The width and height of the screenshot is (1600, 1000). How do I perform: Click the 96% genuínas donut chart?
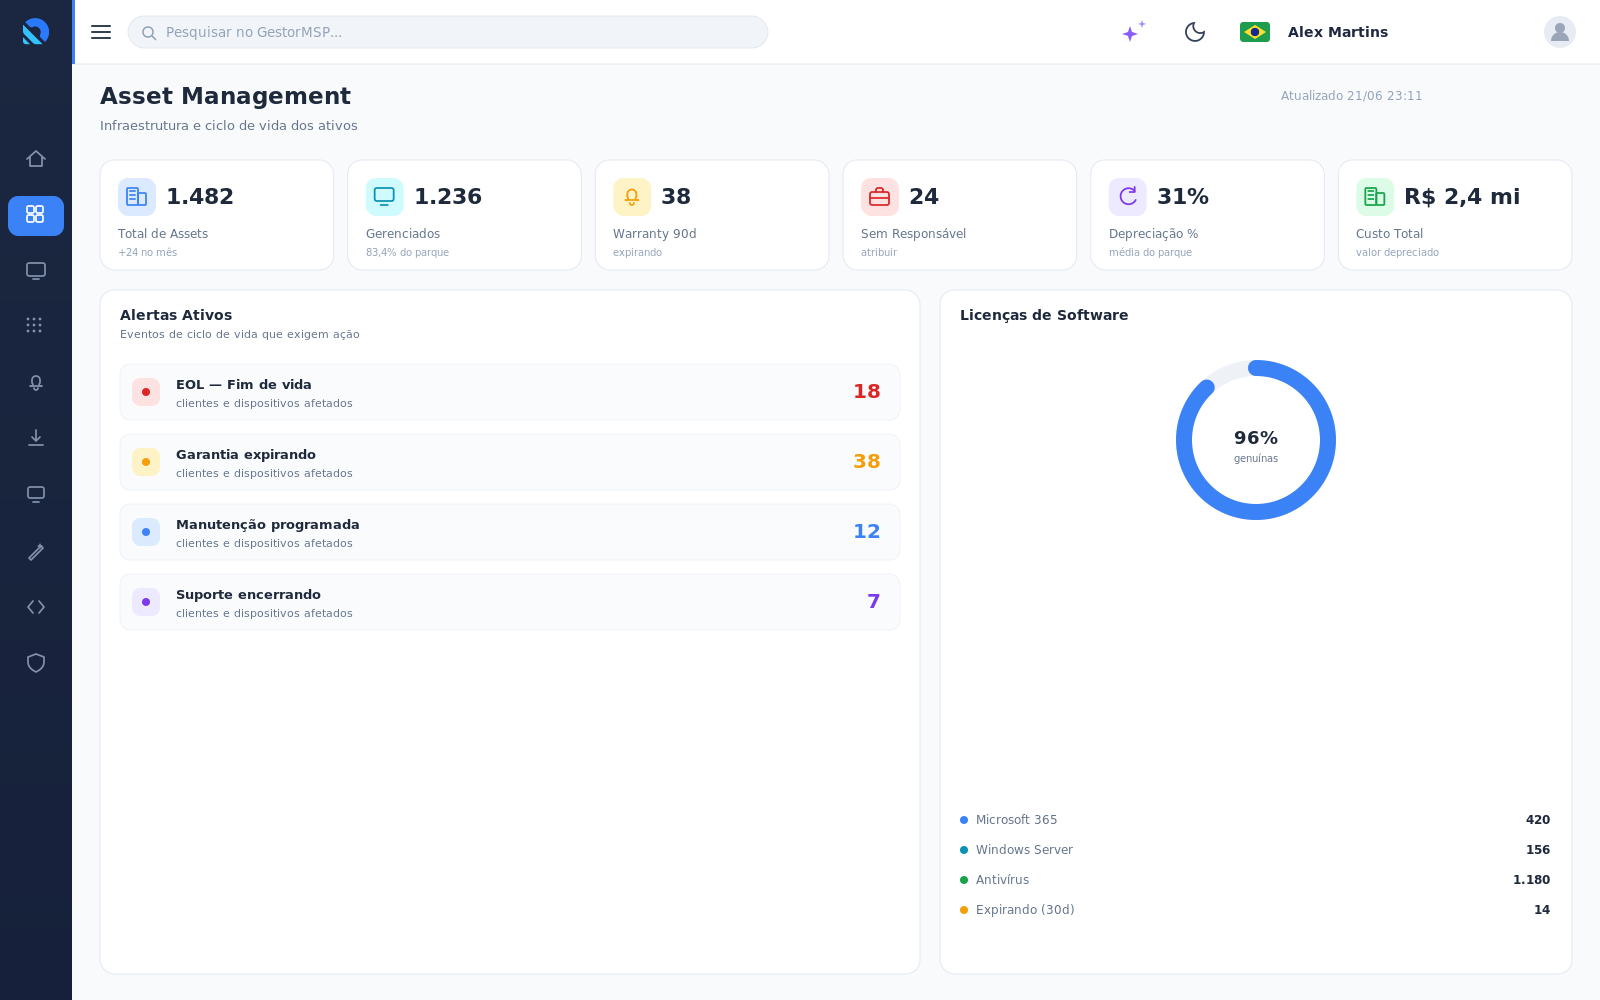[x=1256, y=440]
